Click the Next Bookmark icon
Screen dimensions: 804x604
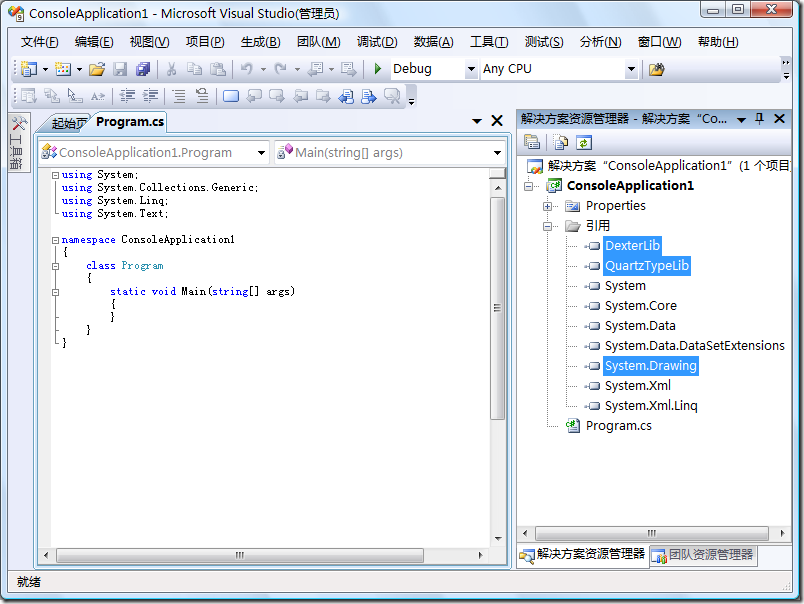[277, 96]
